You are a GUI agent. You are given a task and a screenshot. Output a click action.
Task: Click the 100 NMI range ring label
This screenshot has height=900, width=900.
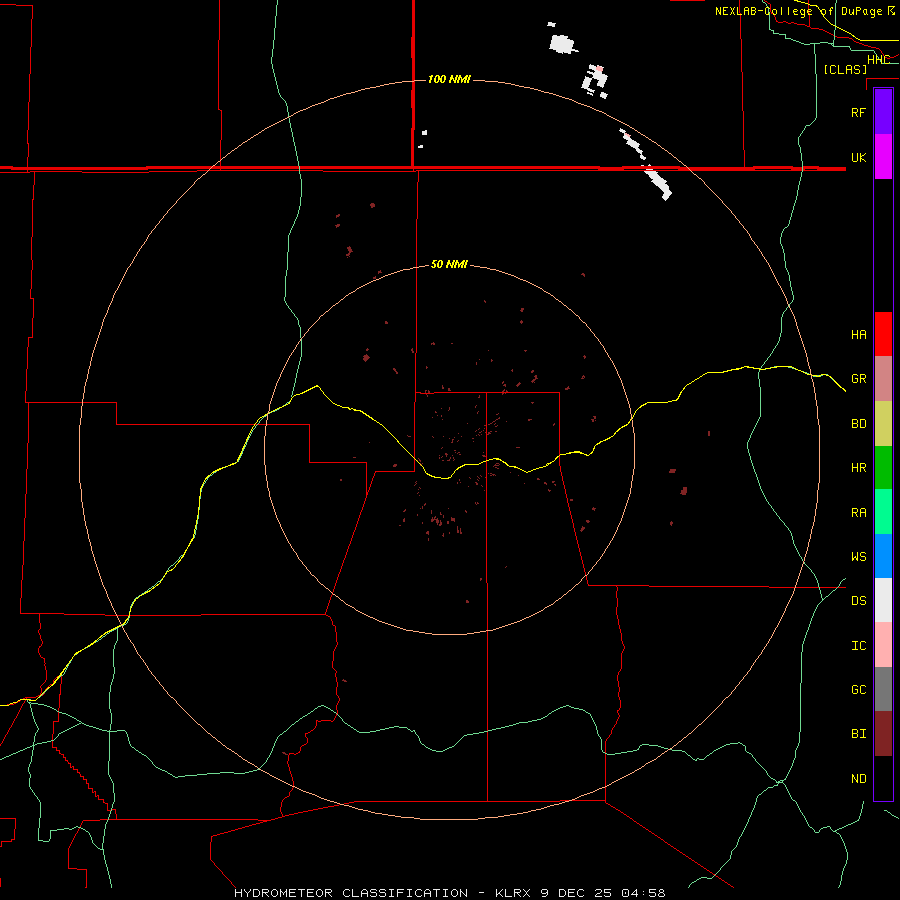pos(449,79)
